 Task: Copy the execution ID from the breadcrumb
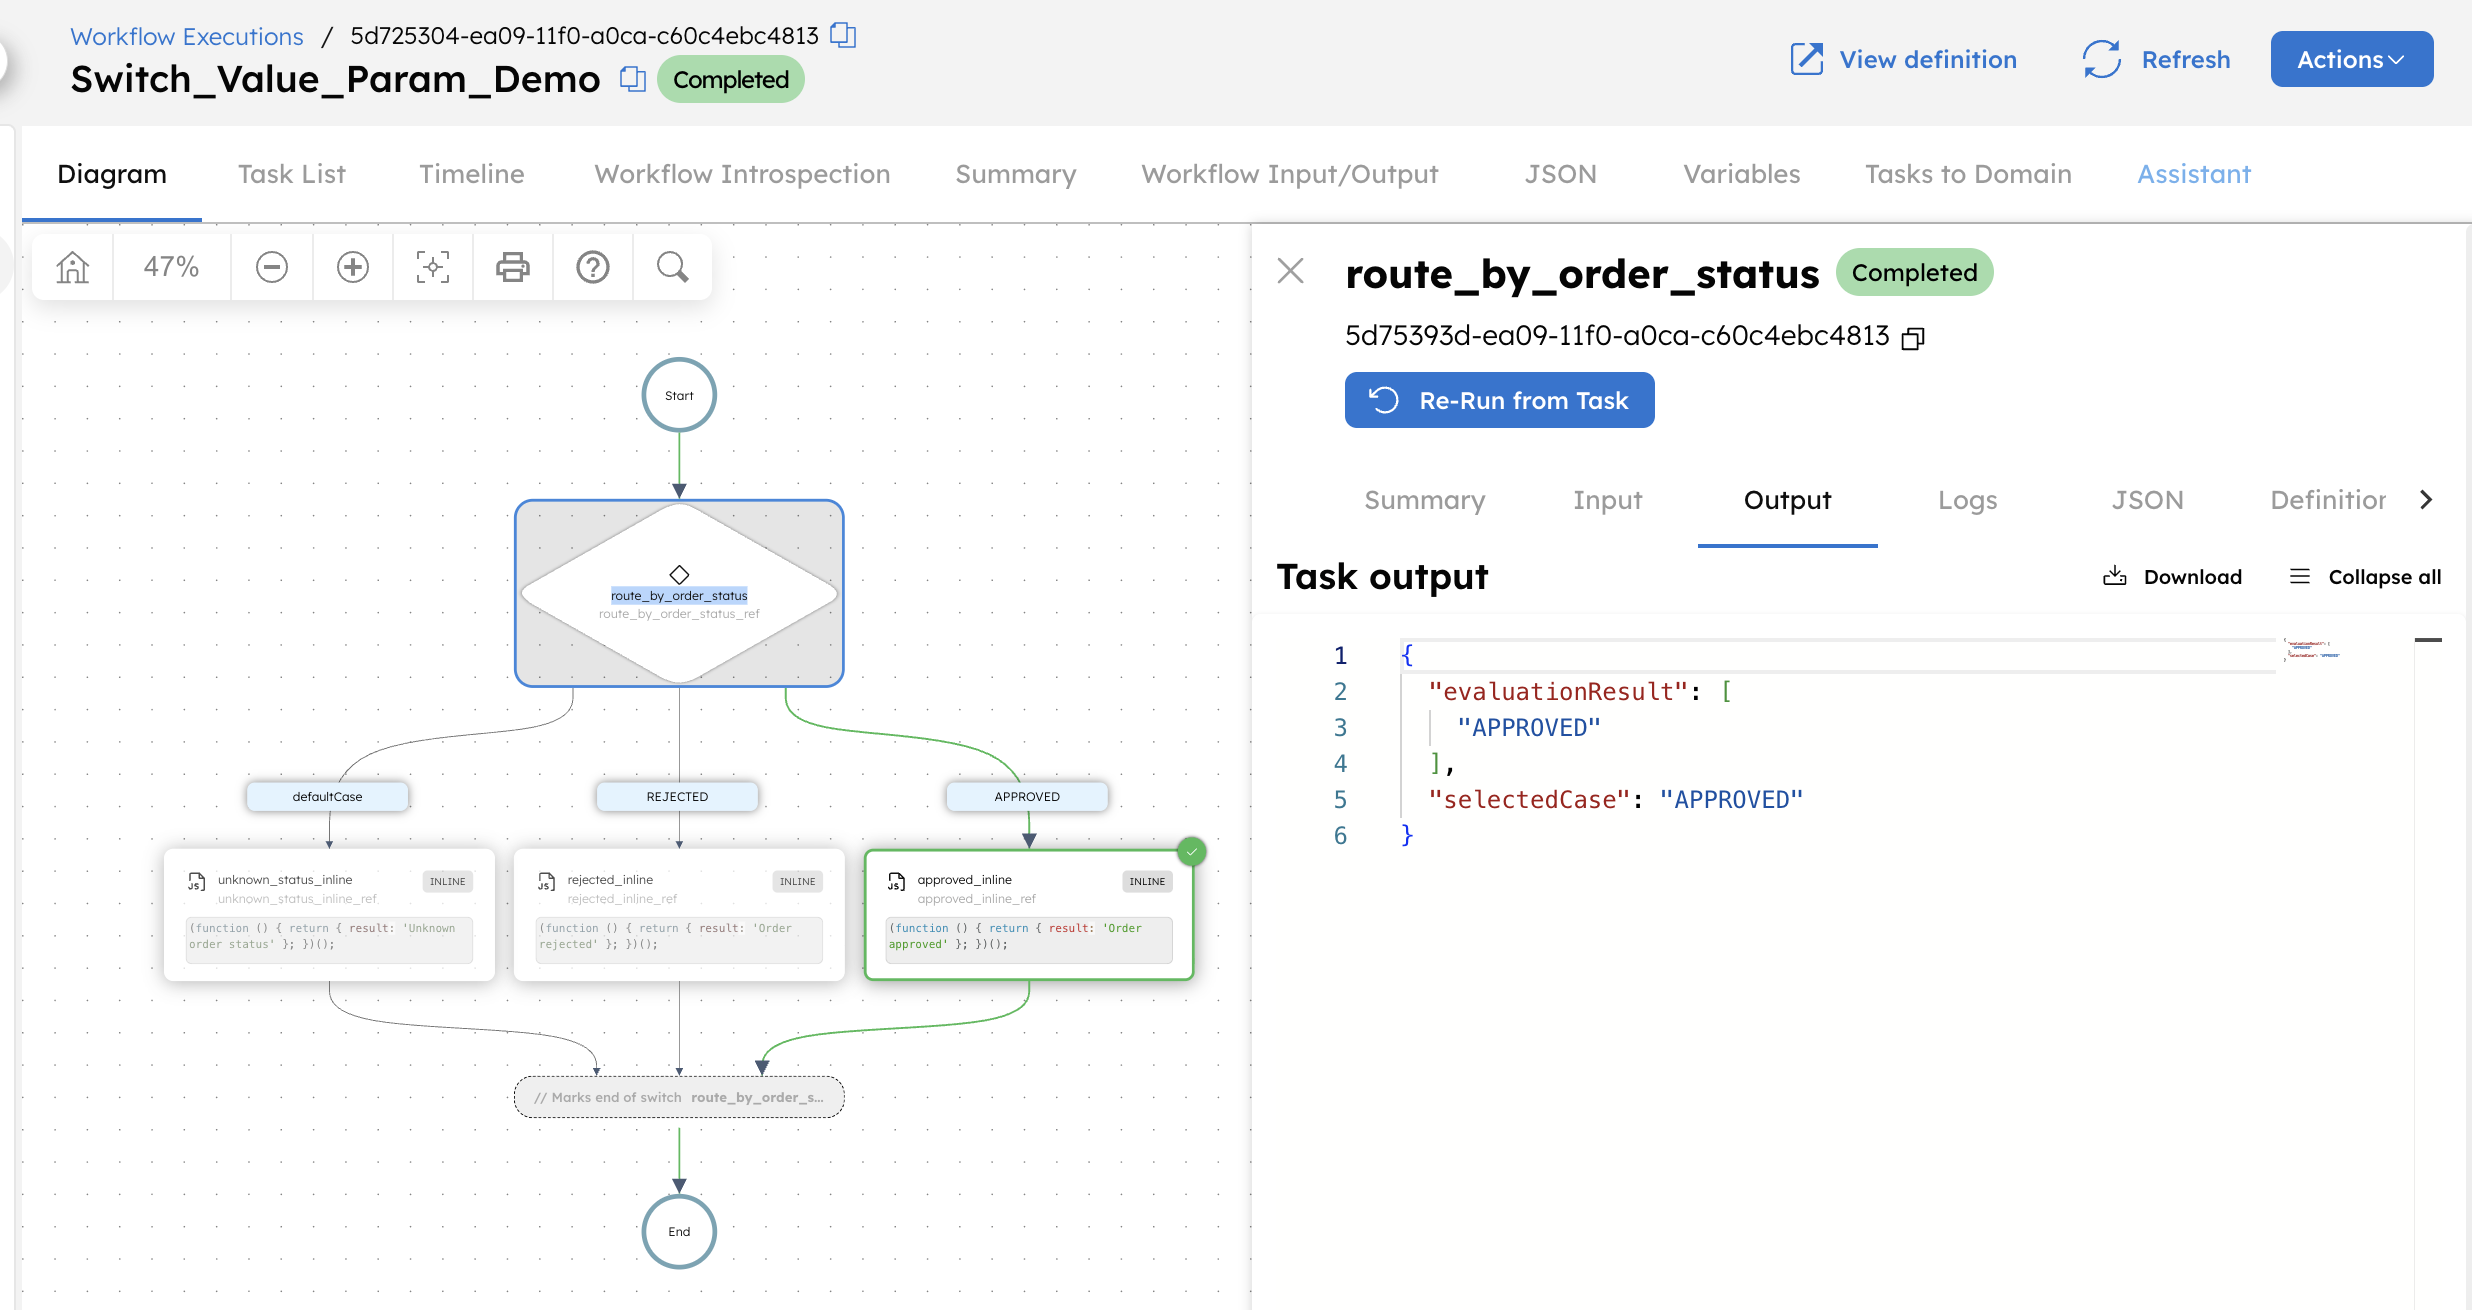coord(843,34)
